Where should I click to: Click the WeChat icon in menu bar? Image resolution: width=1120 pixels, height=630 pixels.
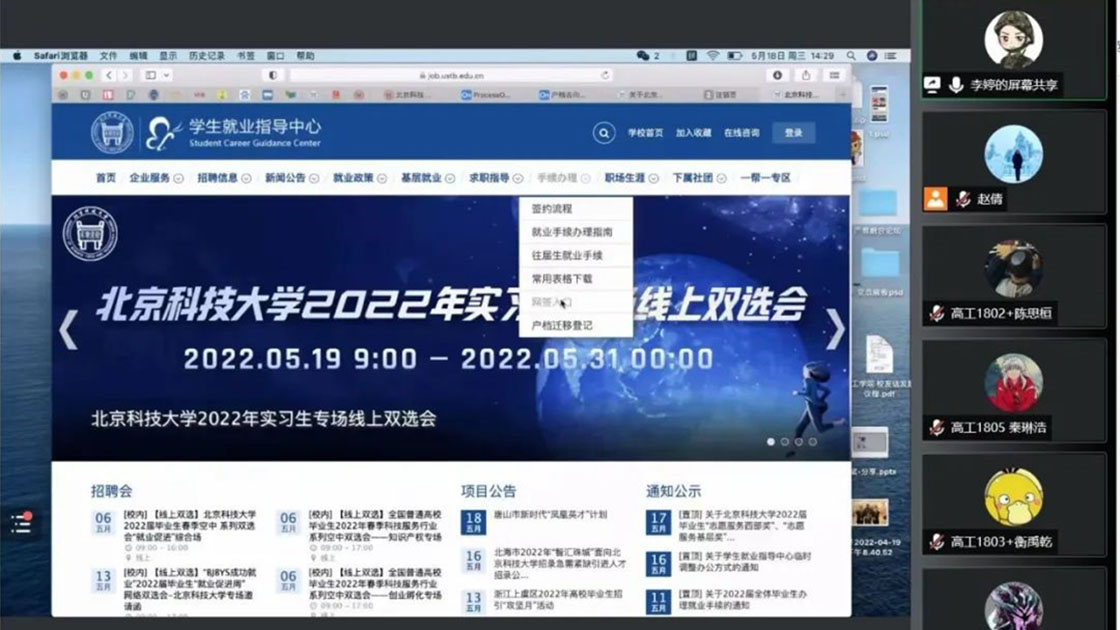pyautogui.click(x=643, y=56)
